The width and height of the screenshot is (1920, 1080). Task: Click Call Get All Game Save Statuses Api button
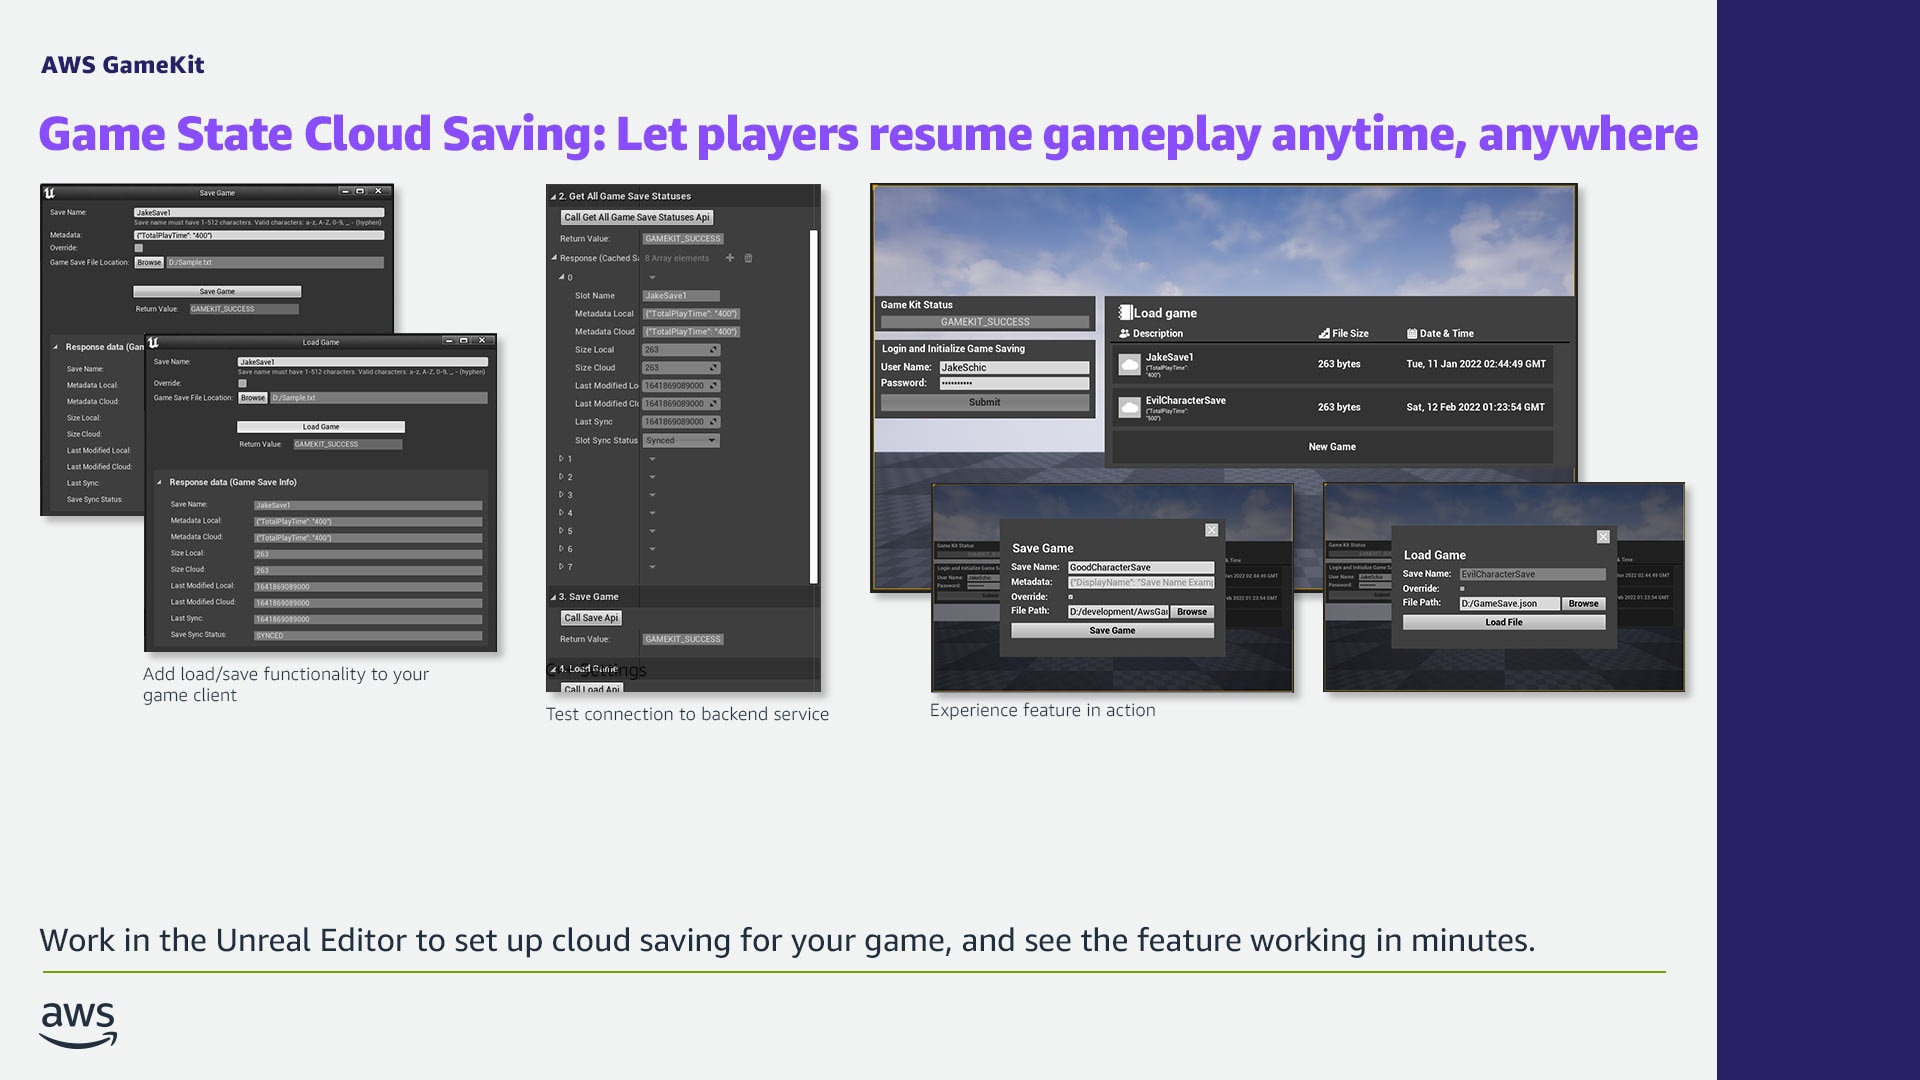(636, 217)
